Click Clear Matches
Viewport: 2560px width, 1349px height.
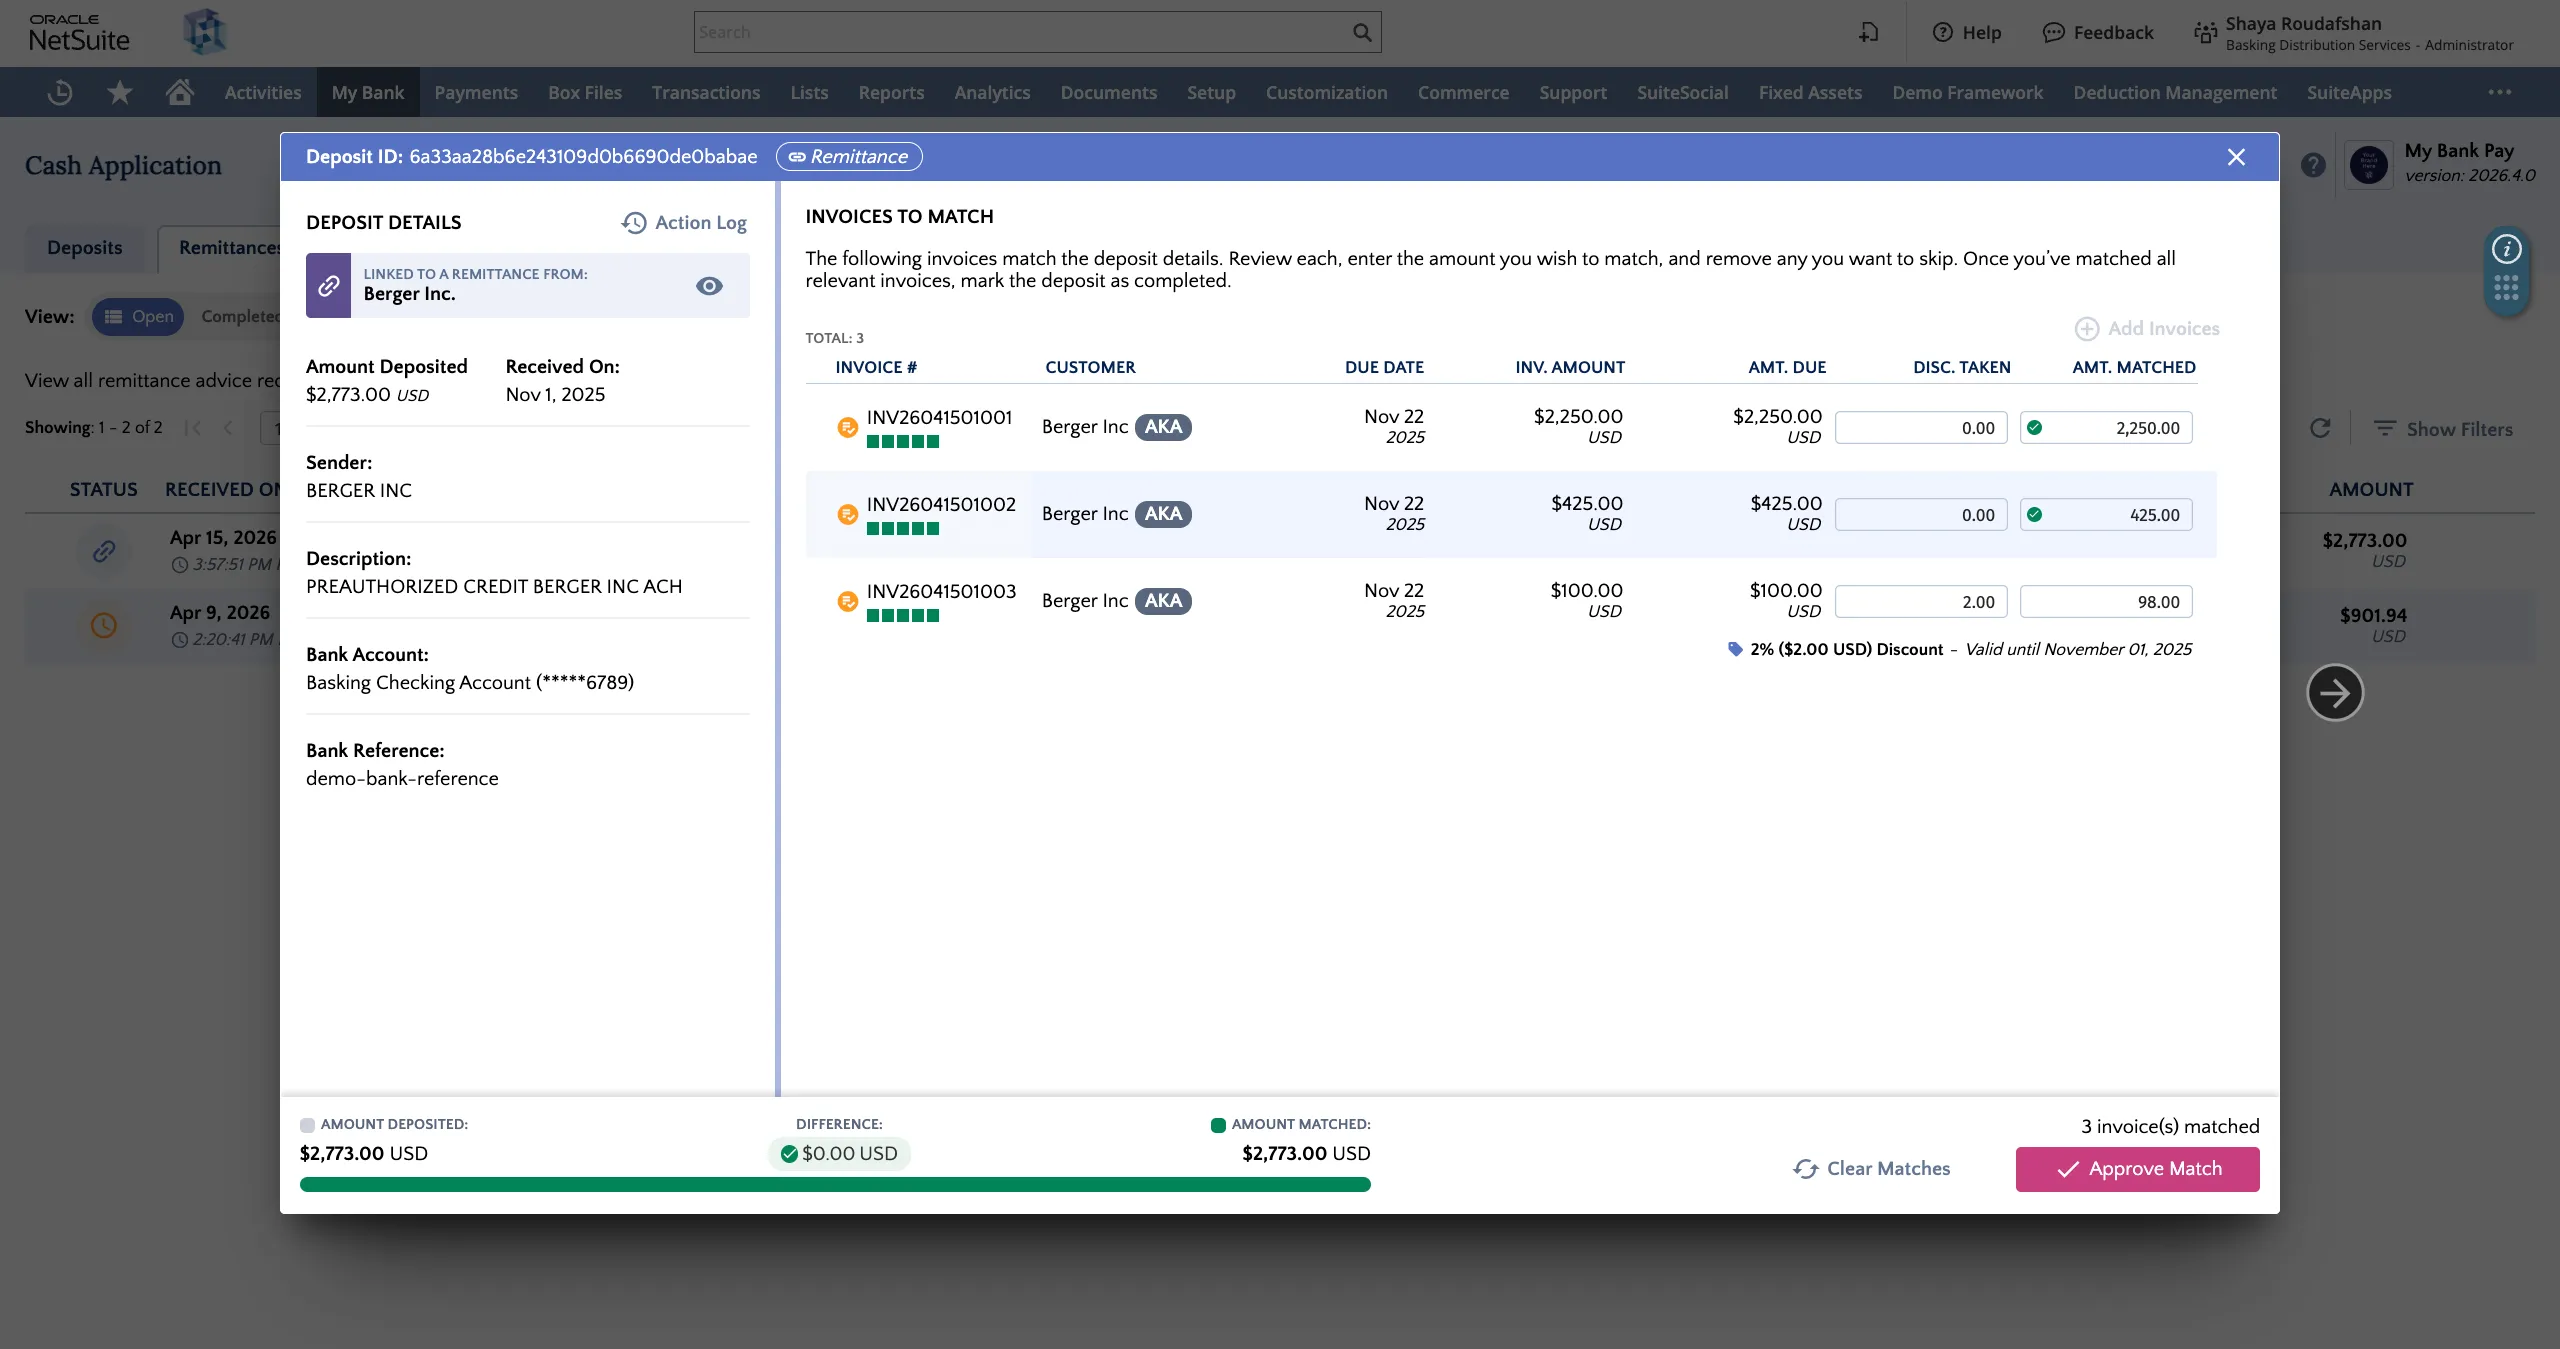tap(1872, 1169)
